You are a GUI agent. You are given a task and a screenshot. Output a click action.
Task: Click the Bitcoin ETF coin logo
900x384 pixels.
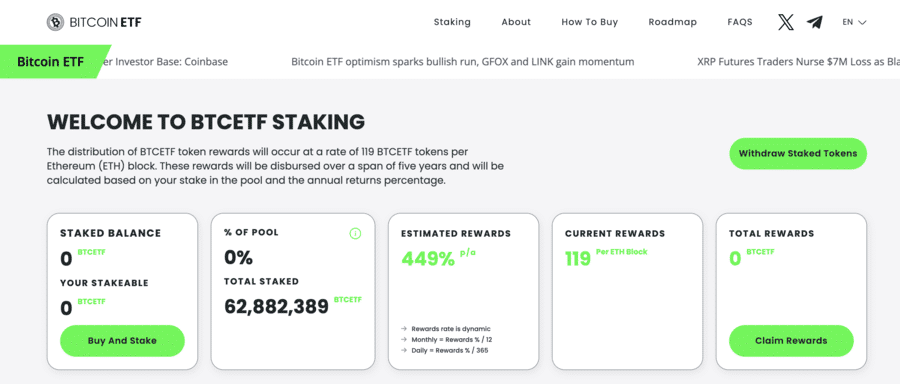tap(56, 22)
